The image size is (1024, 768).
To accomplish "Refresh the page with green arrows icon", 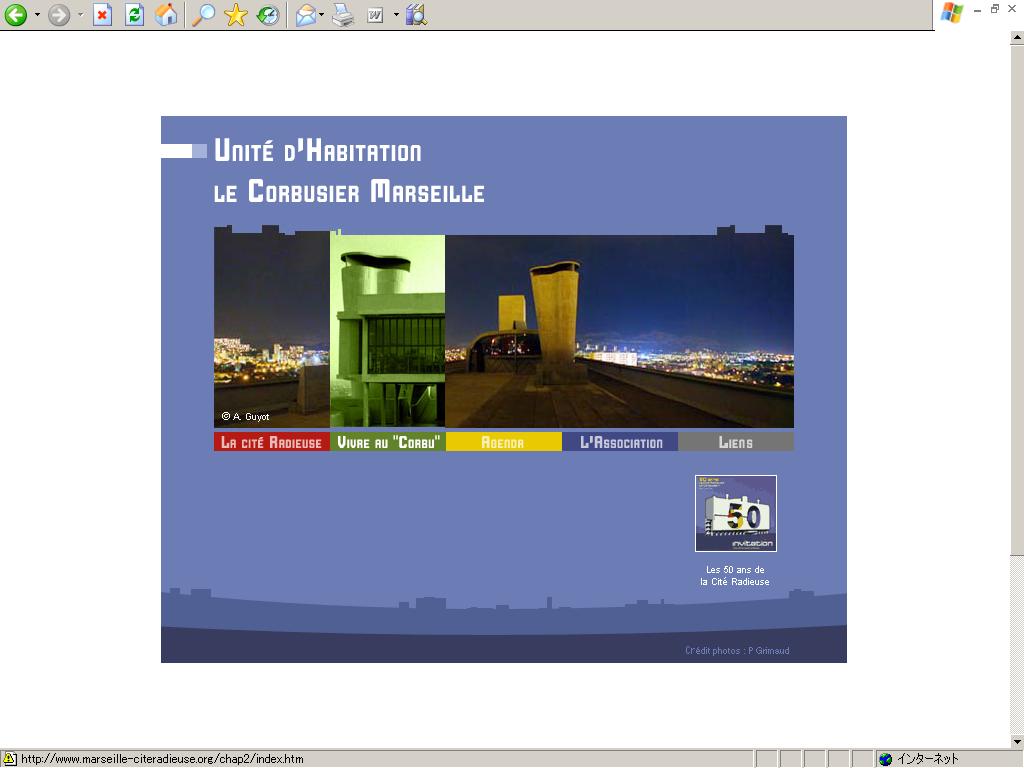I will coord(135,14).
